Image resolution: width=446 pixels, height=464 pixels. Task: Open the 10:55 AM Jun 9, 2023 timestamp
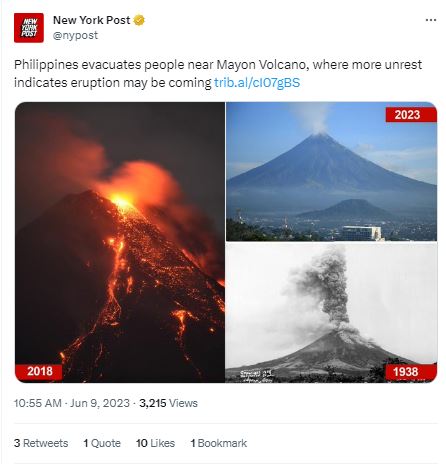[x=72, y=403]
